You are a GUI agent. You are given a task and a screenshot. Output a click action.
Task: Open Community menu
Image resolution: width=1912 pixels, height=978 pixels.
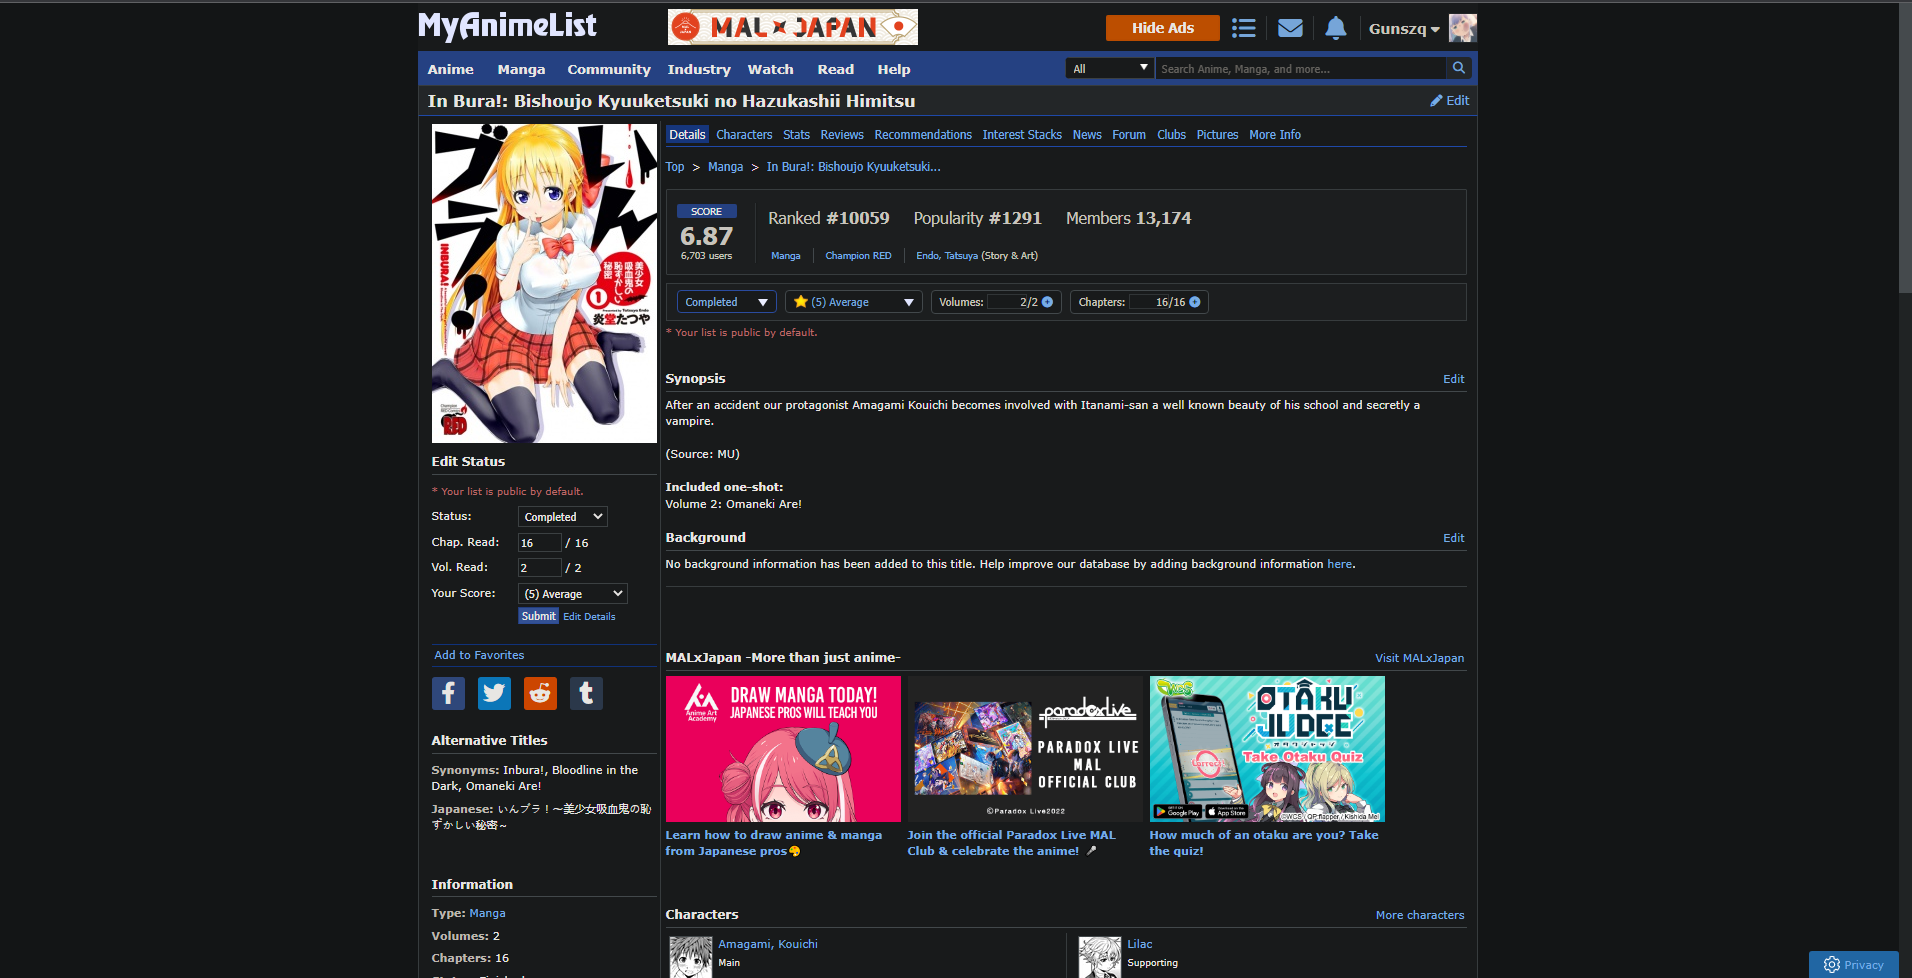point(608,69)
